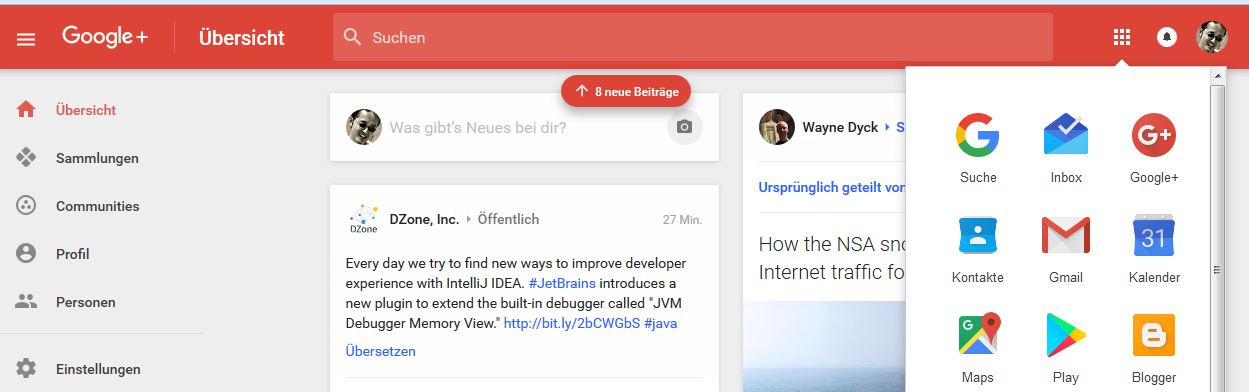Click the Google+ logo
The width and height of the screenshot is (1249, 392).
pos(105,37)
